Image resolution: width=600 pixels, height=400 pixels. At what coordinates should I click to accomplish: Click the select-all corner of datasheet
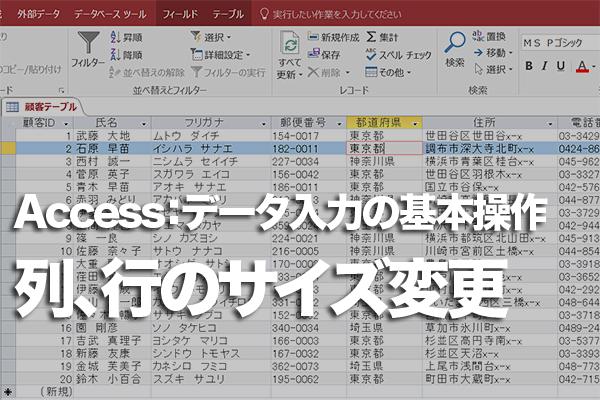[8, 123]
